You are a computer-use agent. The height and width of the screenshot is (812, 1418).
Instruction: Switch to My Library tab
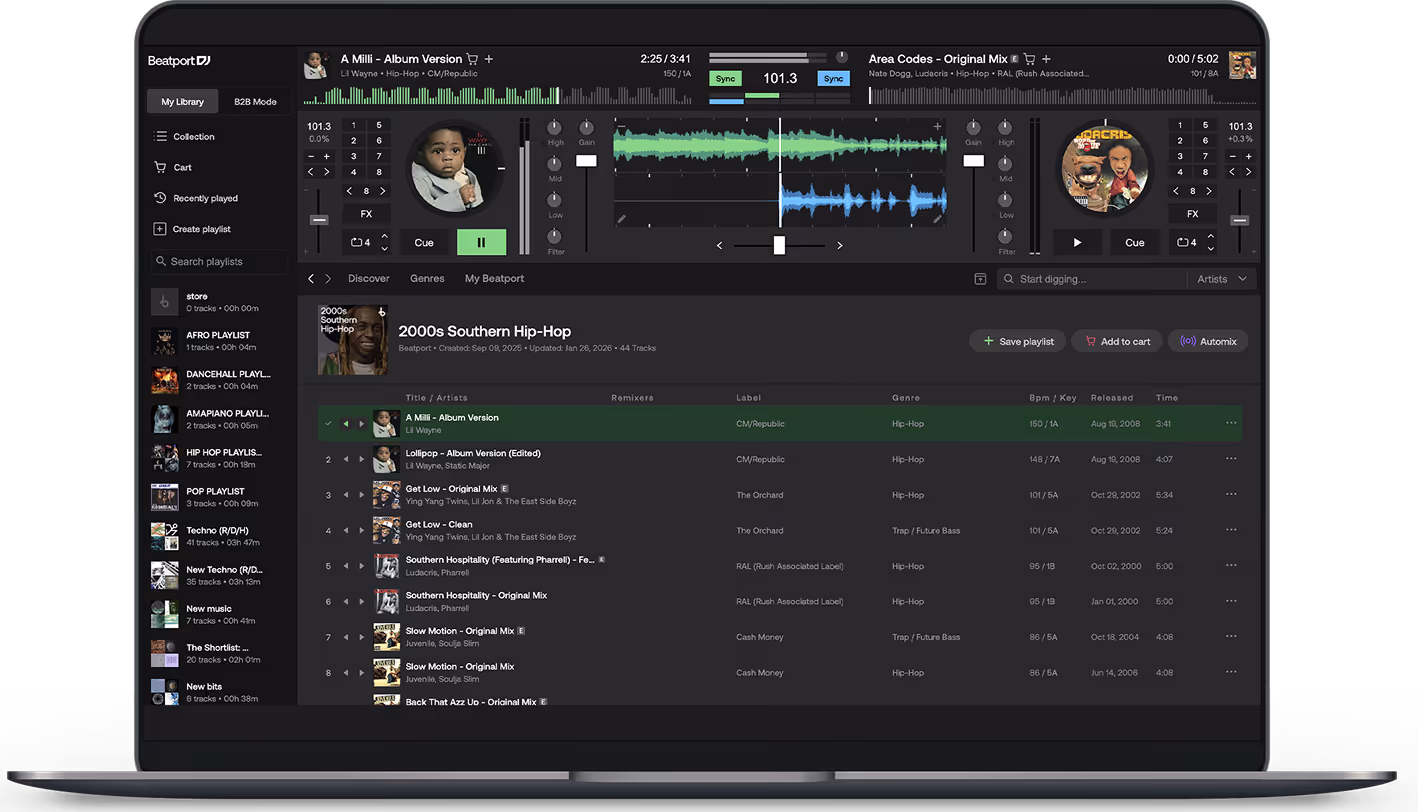pos(183,102)
